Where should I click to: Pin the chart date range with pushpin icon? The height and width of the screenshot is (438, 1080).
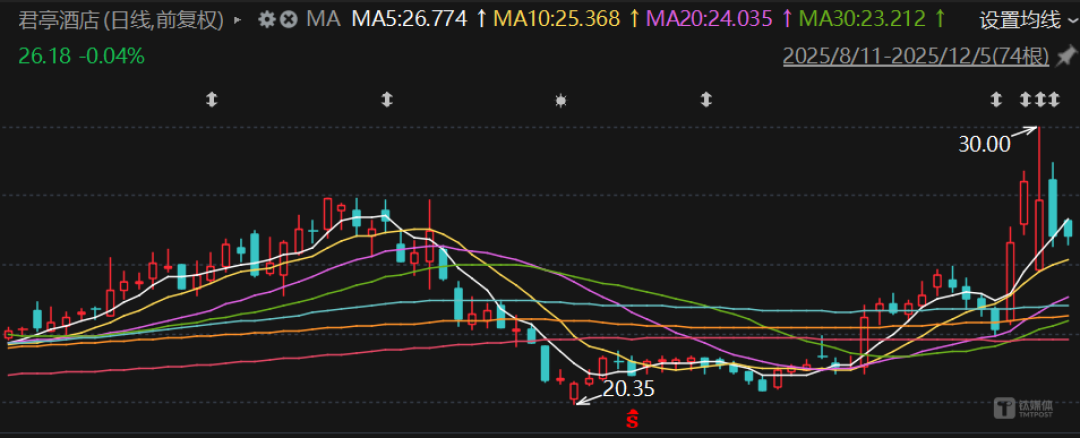(1066, 56)
